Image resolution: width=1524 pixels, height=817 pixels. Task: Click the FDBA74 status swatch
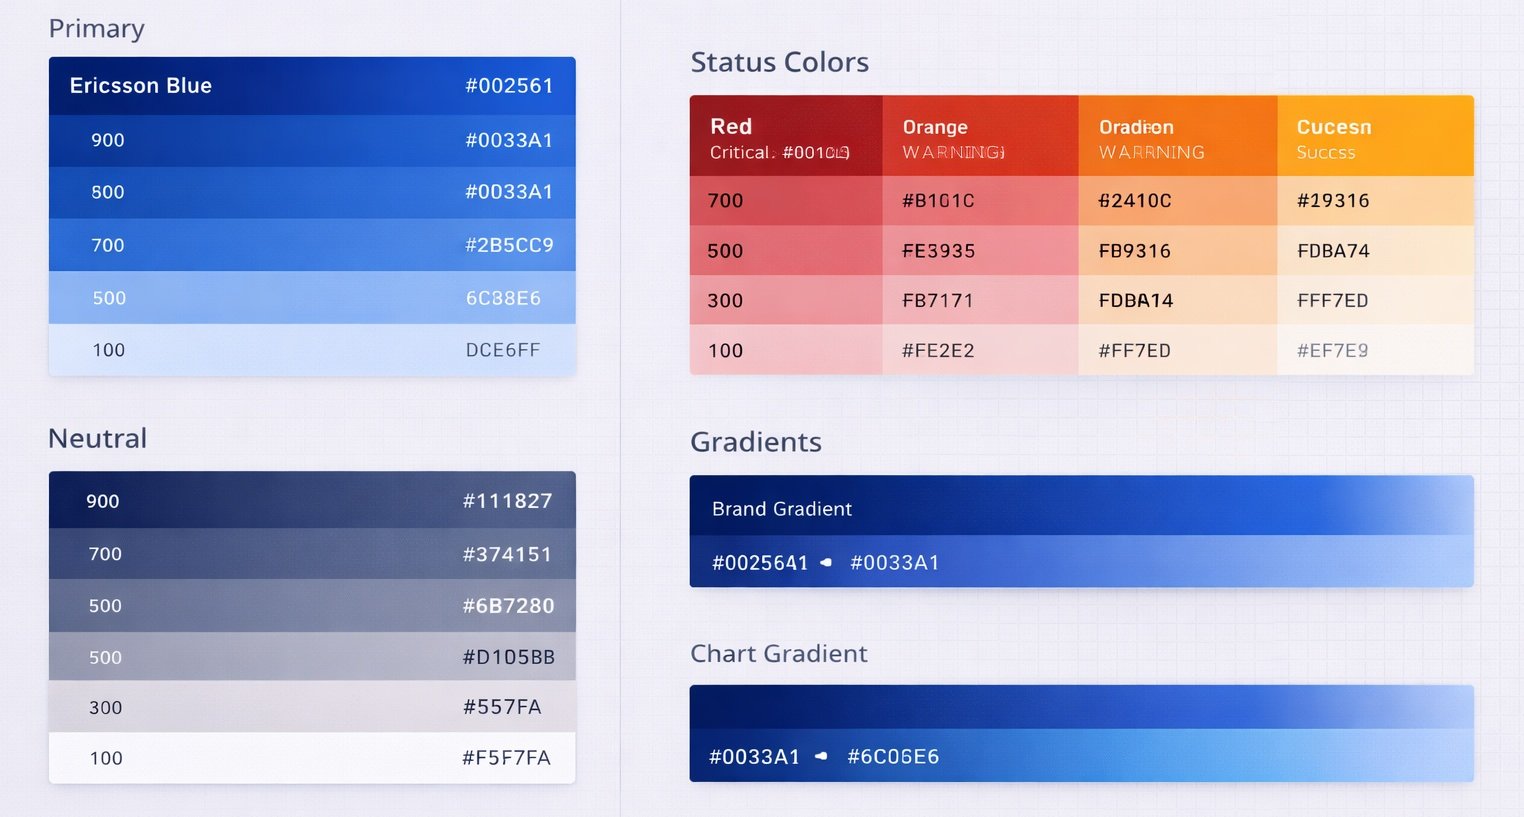1376,251
